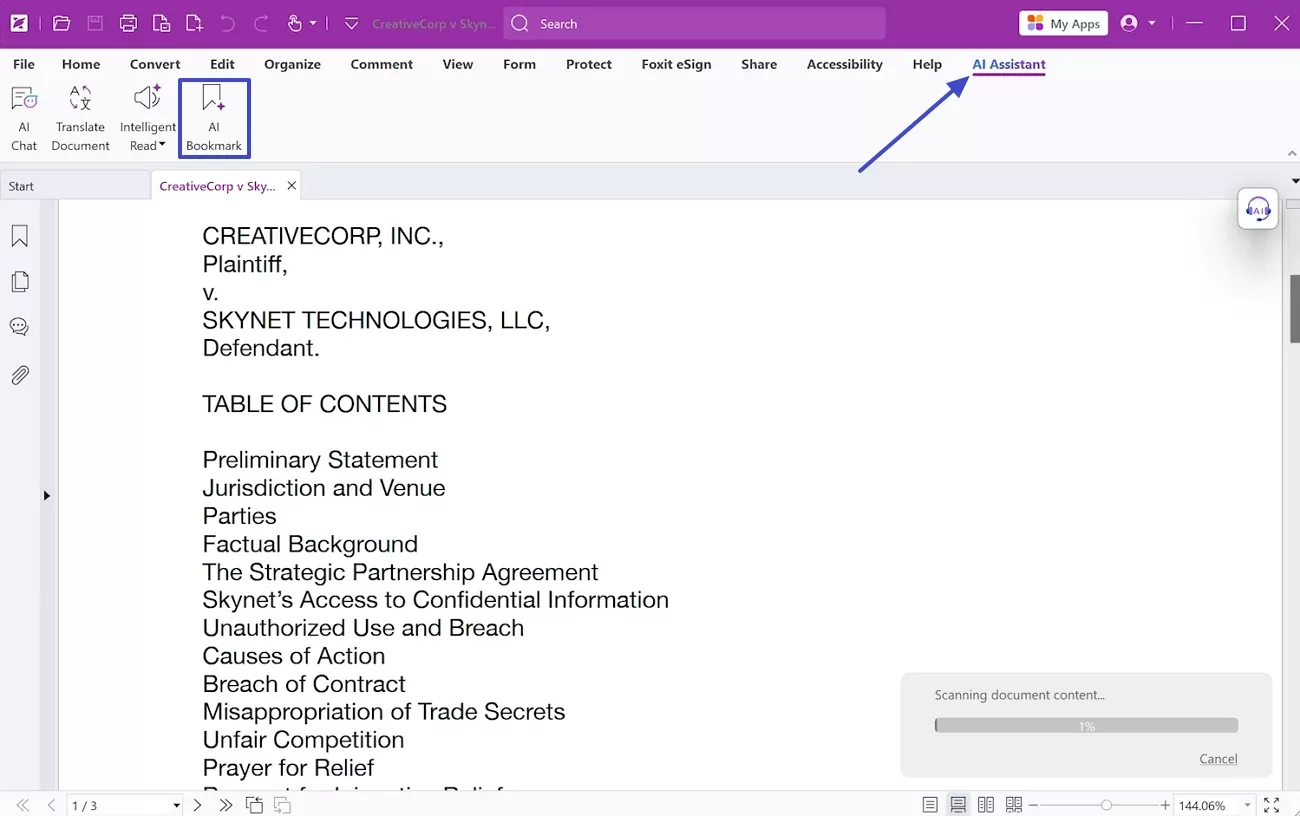Toggle single page layout view mode
The image size is (1300, 816).
pyautogui.click(x=929, y=804)
